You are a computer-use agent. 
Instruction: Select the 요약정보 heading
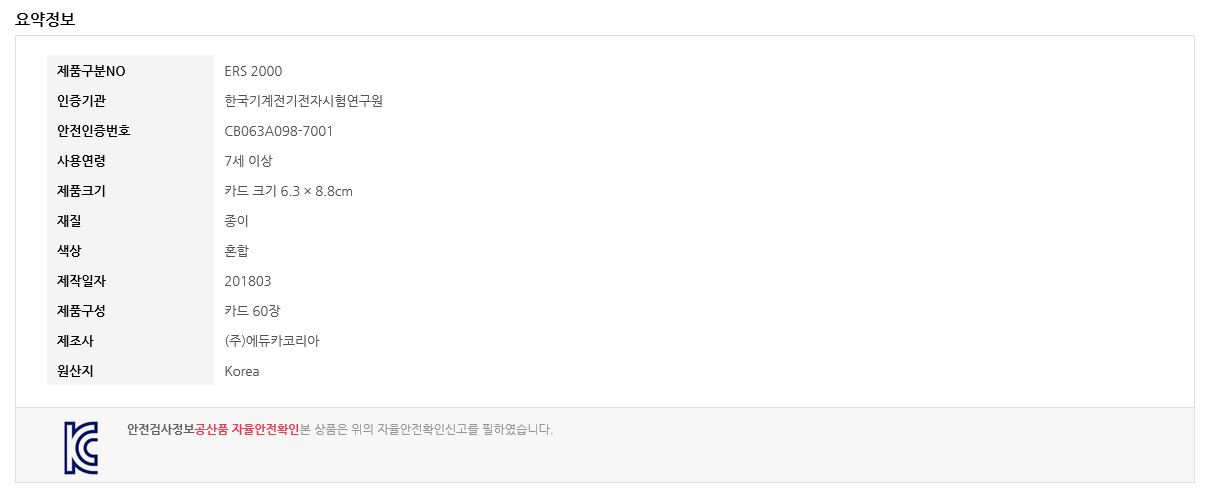pyautogui.click(x=45, y=19)
